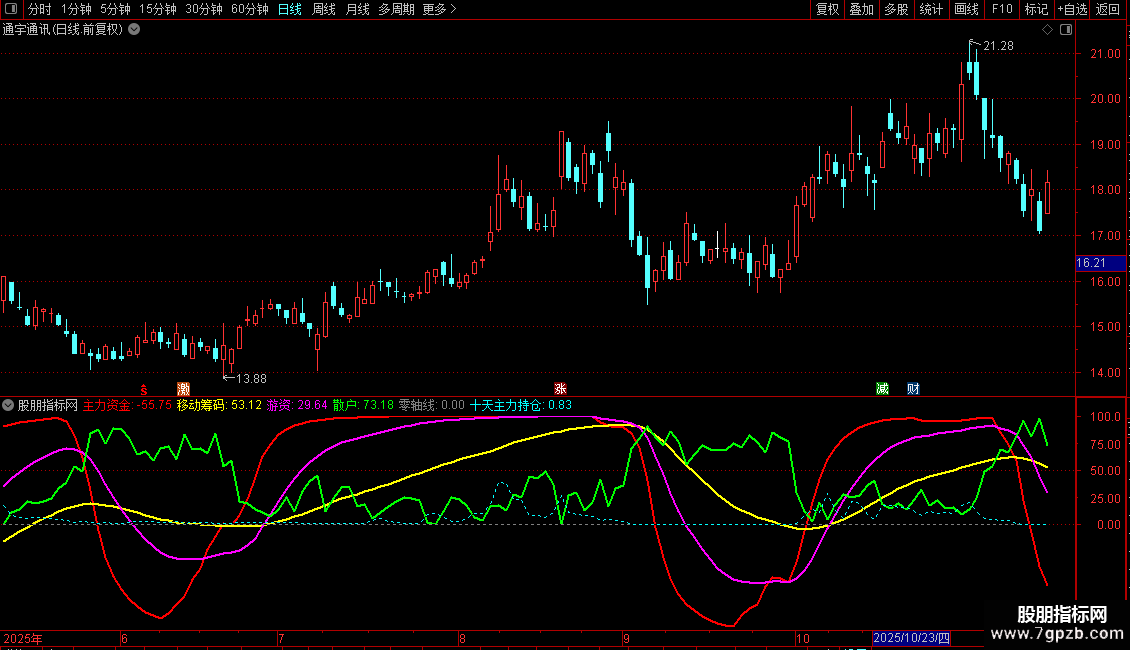Click the 标记 mark button
1130x650 pixels.
pyautogui.click(x=1036, y=9)
